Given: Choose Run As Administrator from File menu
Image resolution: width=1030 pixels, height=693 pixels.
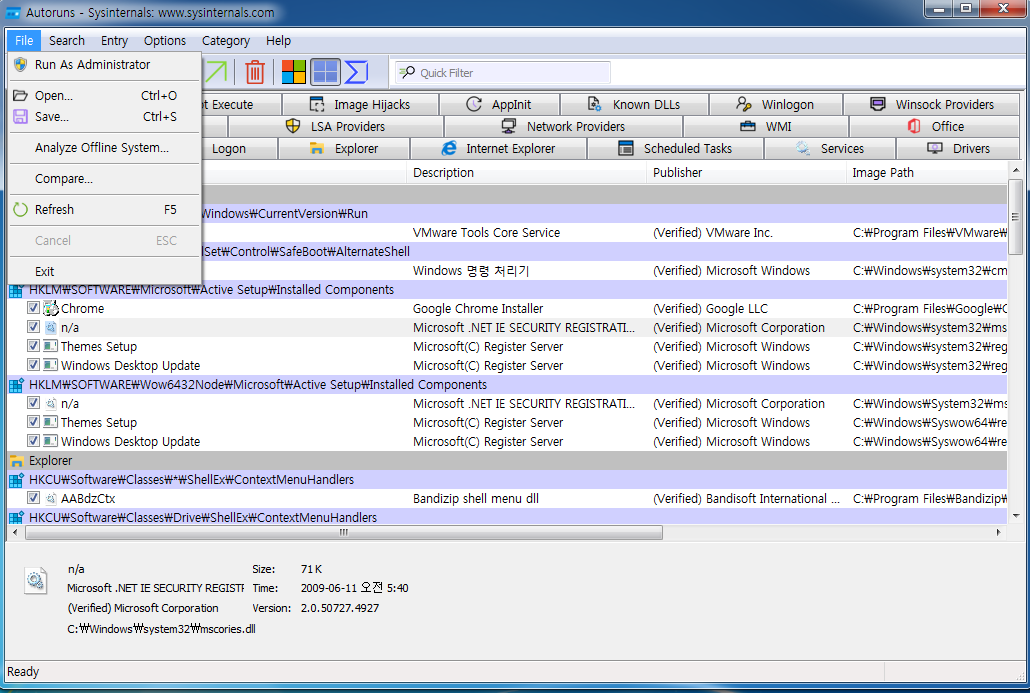Looking at the screenshot, I should coord(105,64).
